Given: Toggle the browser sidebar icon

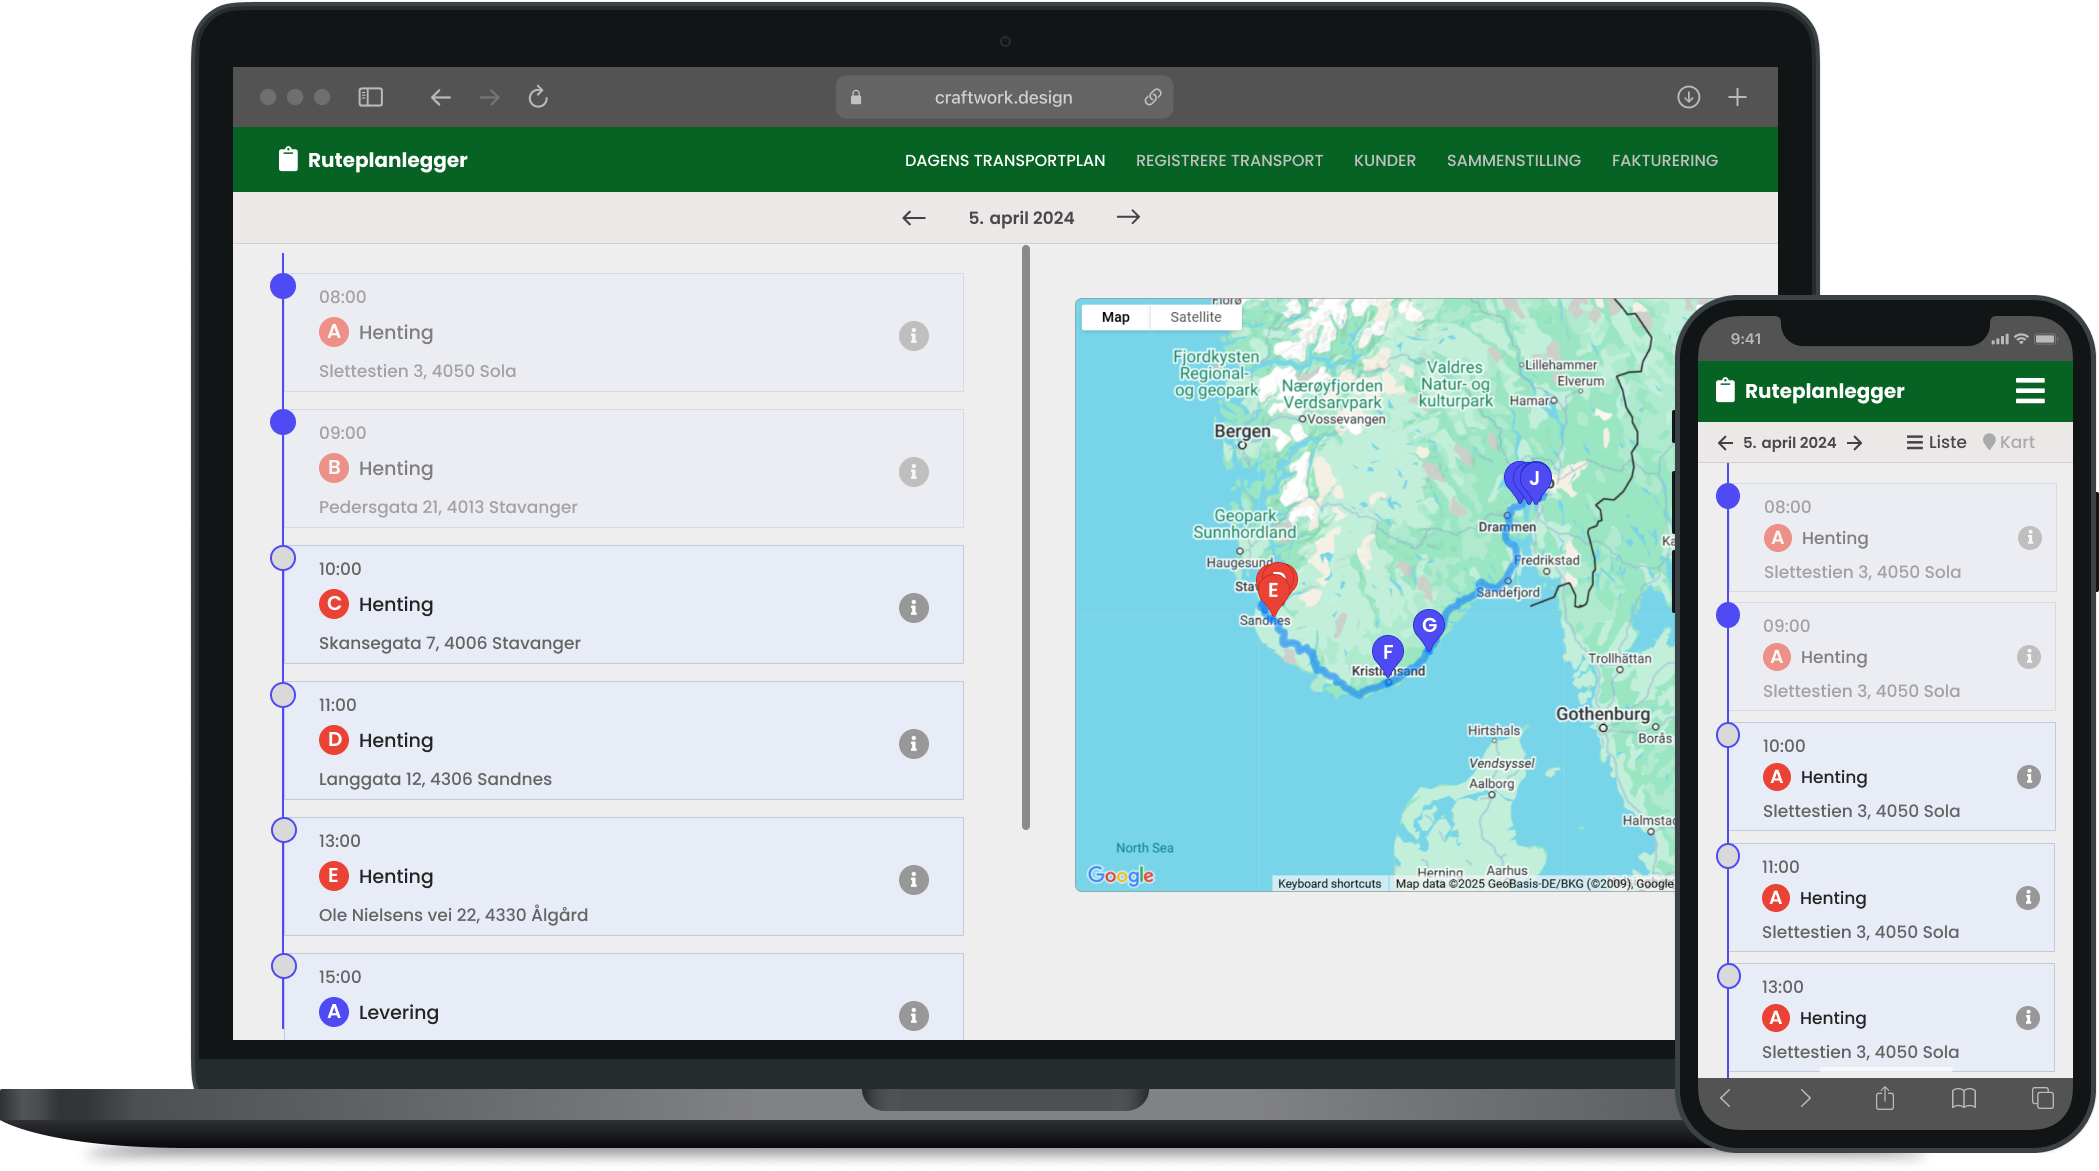Looking at the screenshot, I should (x=370, y=97).
